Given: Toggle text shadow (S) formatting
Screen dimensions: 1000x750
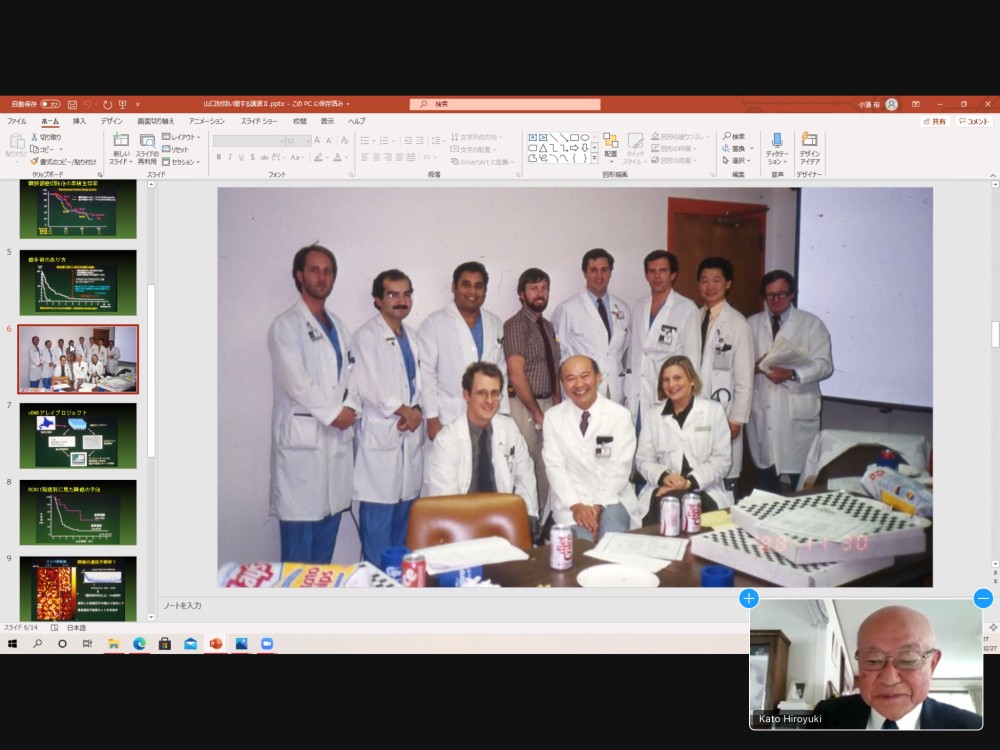Looking at the screenshot, I should [x=253, y=157].
